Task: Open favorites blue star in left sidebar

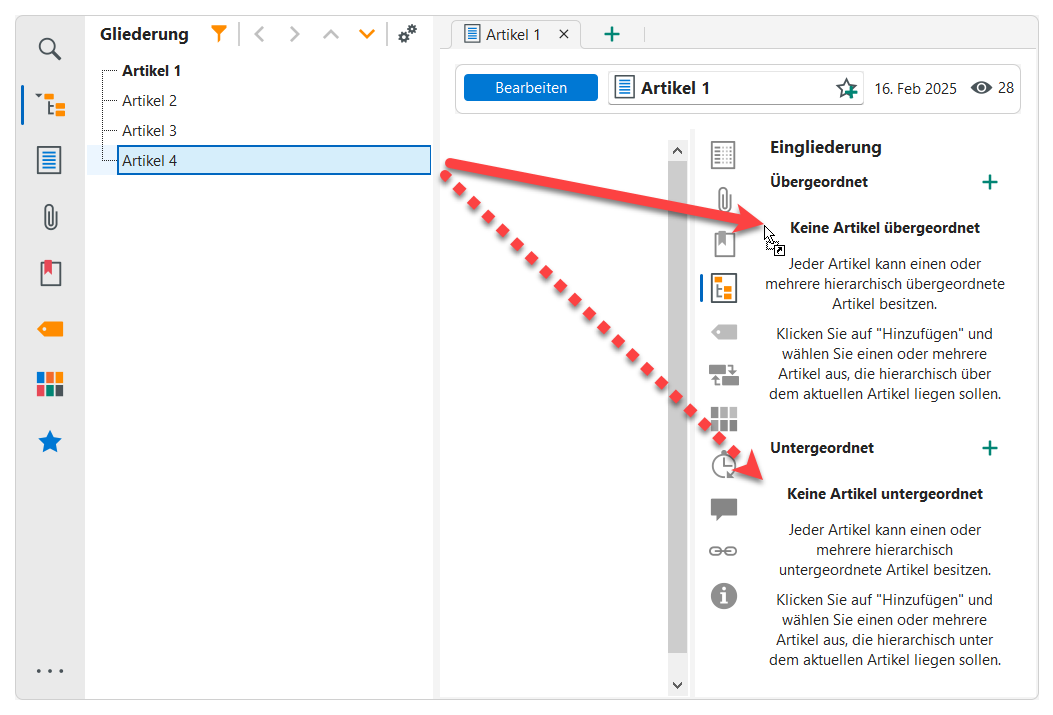Action: pyautogui.click(x=50, y=442)
